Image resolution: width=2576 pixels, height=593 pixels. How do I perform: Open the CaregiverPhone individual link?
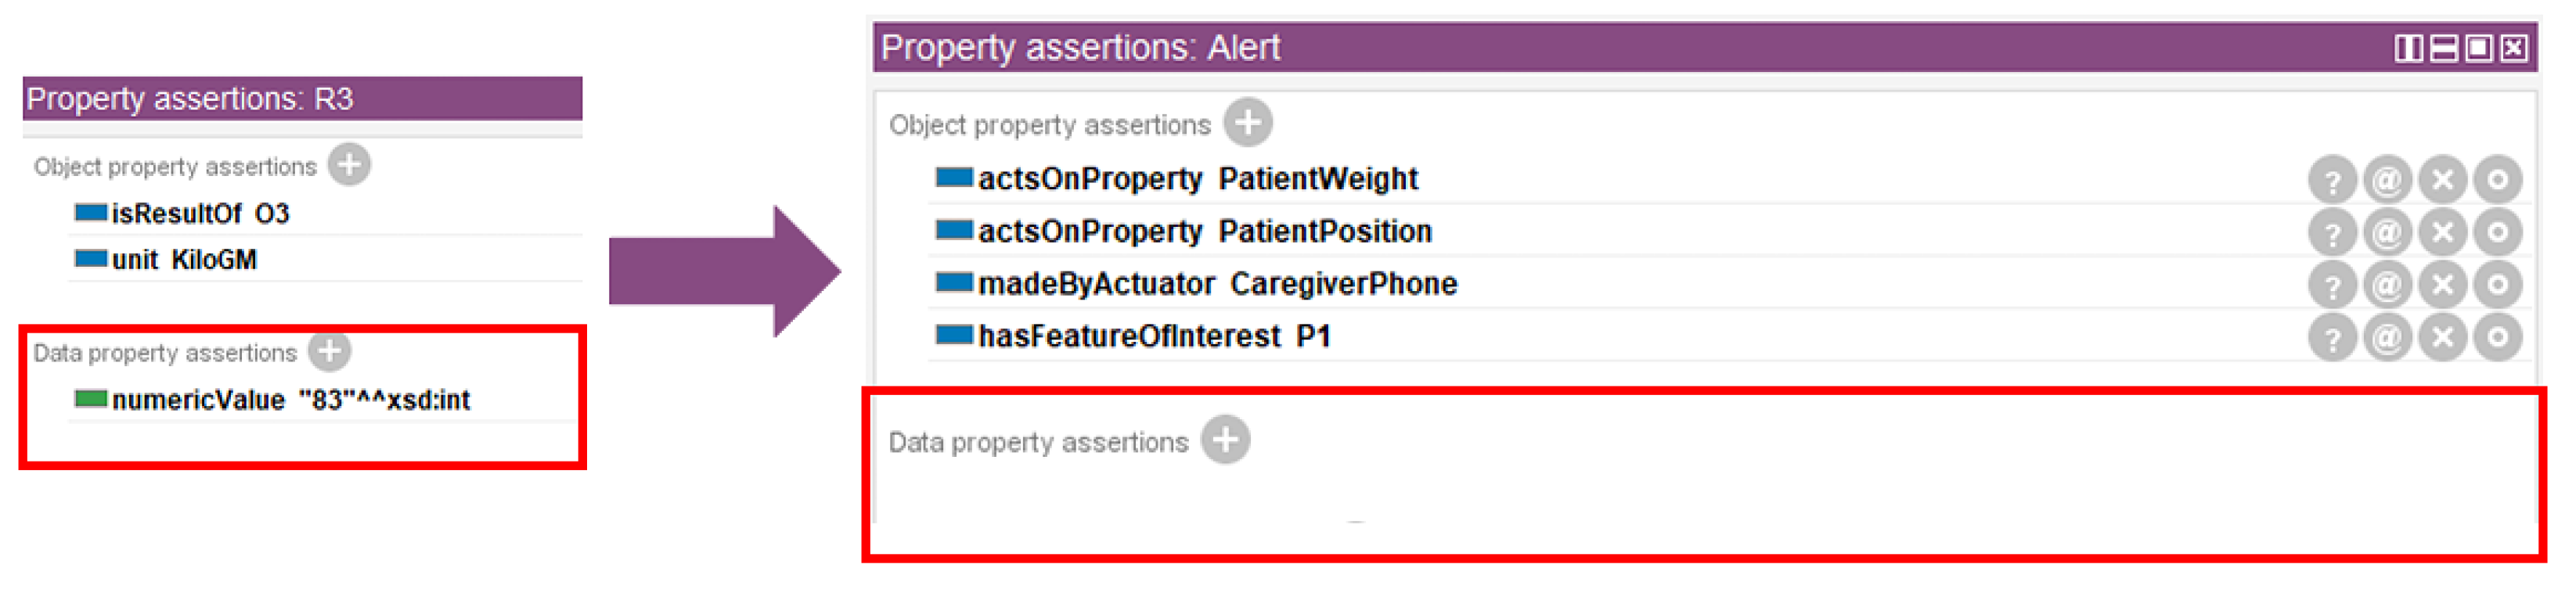pyautogui.click(x=1343, y=284)
